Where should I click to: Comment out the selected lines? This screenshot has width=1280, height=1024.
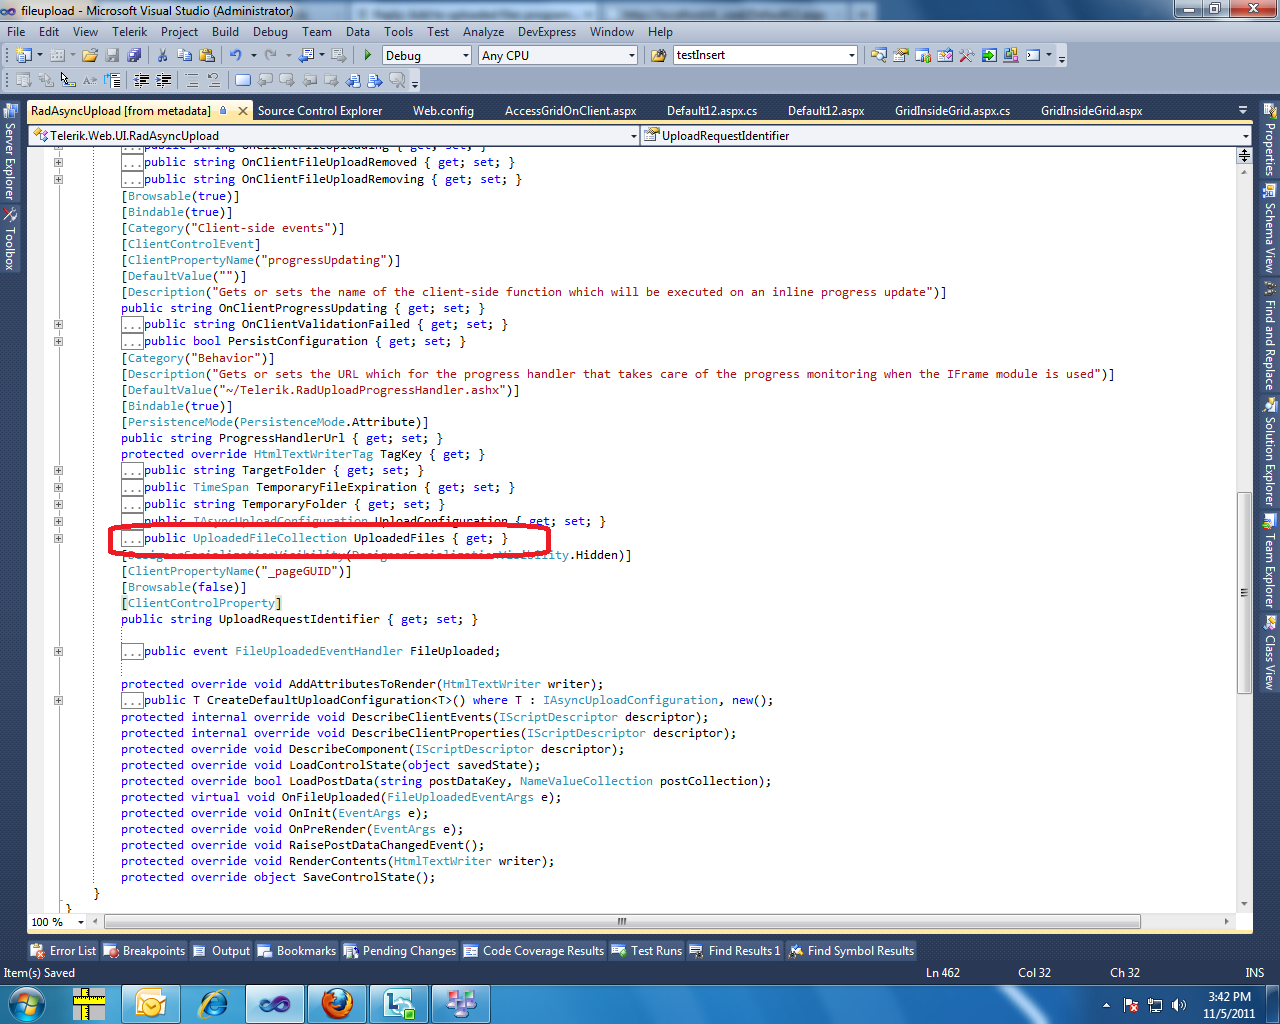(x=192, y=80)
